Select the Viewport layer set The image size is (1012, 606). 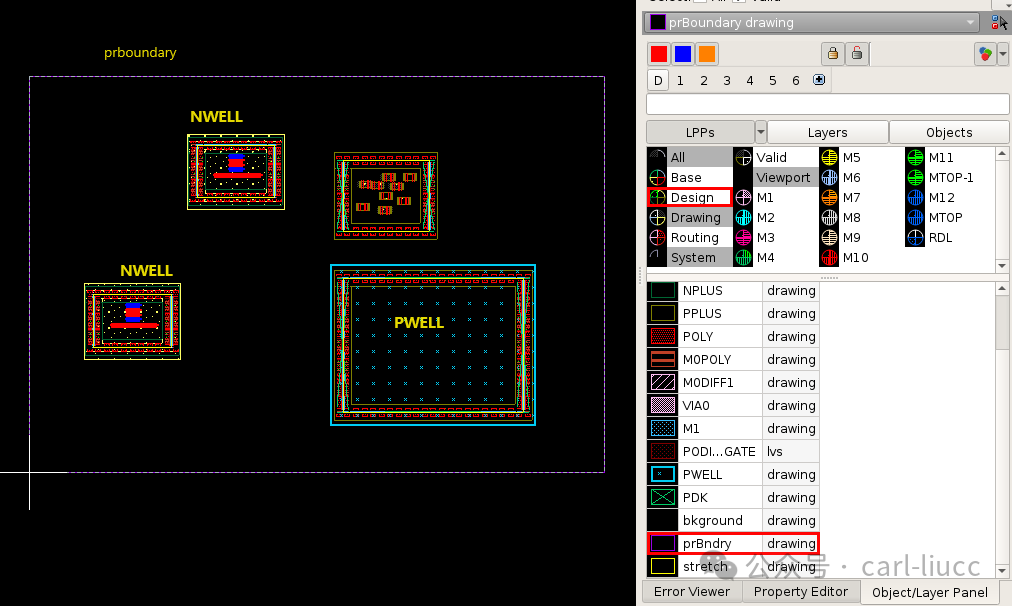(x=776, y=177)
